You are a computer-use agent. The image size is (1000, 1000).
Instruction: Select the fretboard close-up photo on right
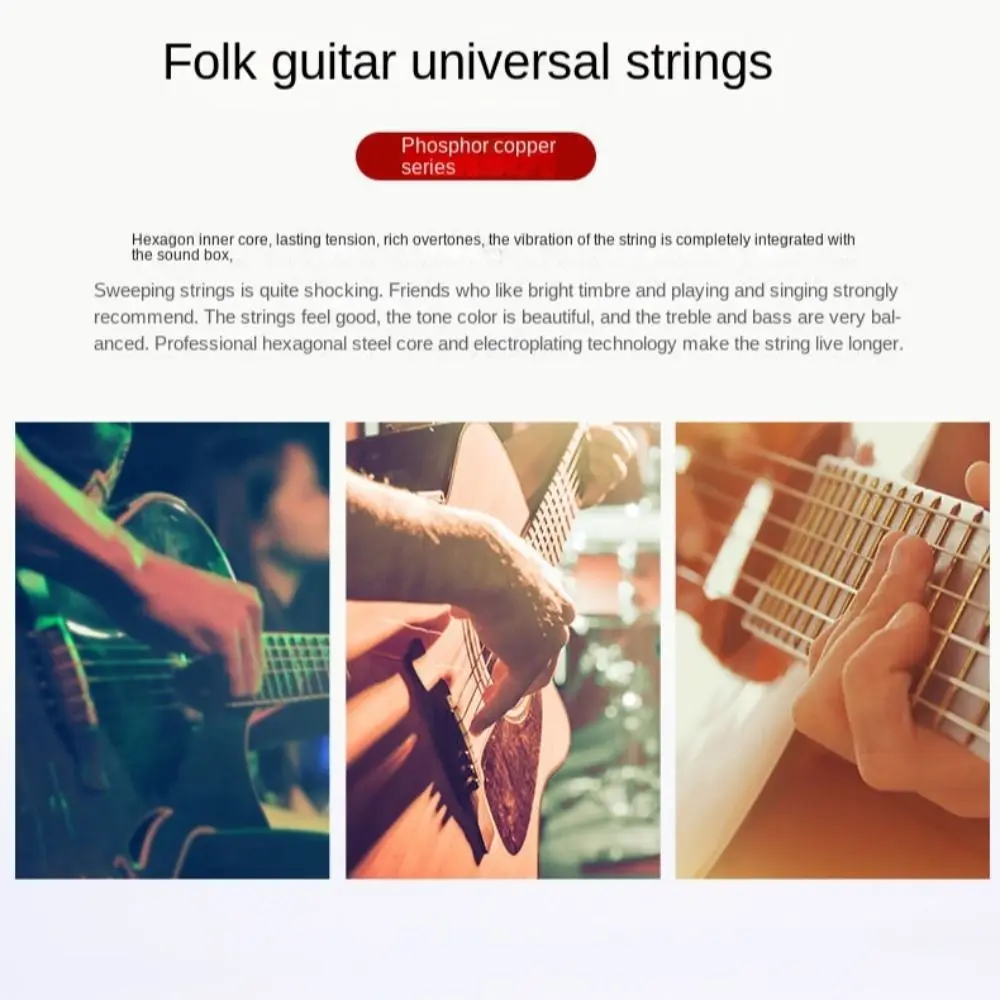[x=833, y=650]
